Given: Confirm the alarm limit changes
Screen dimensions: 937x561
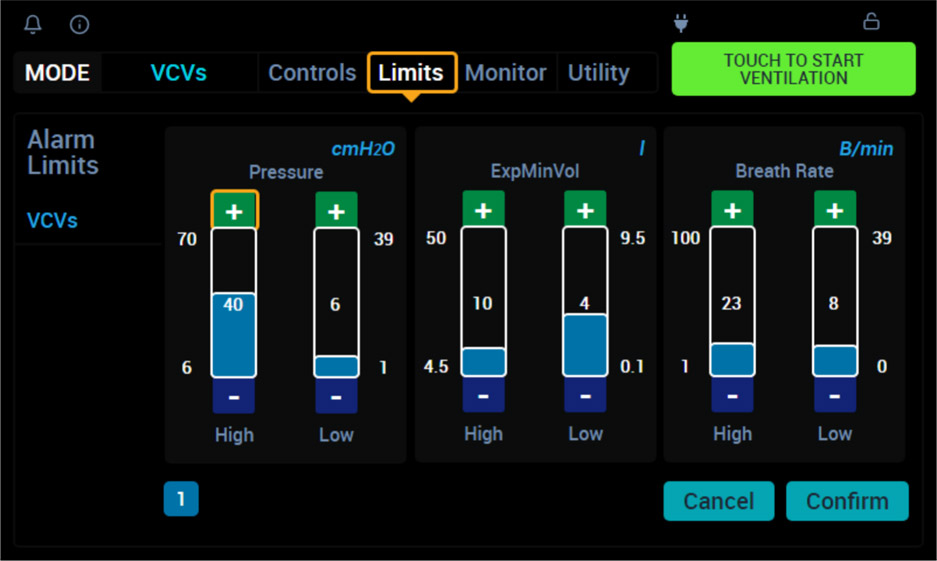Looking at the screenshot, I should coord(847,501).
